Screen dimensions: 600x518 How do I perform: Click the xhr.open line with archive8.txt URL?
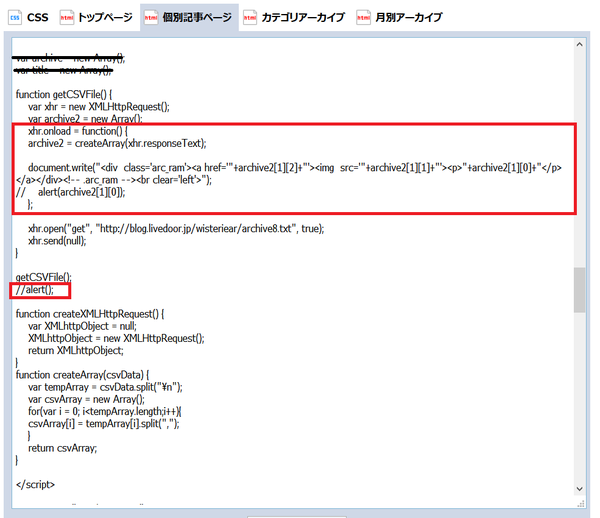176,229
